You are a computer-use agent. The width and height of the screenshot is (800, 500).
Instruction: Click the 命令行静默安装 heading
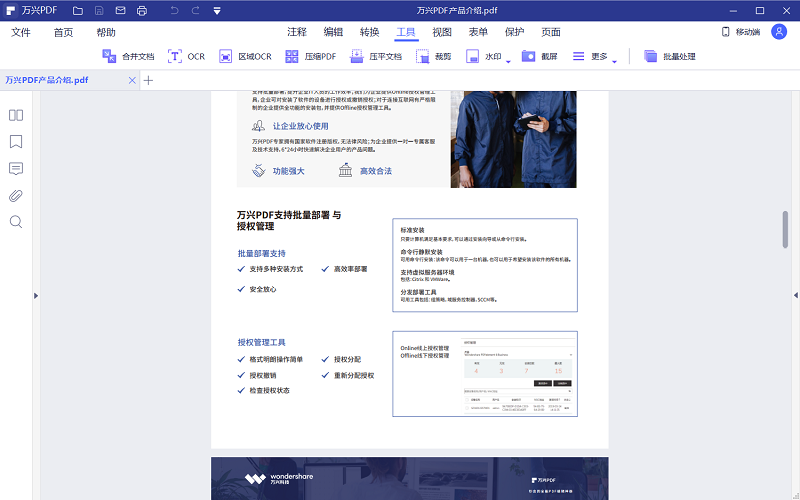(421, 252)
